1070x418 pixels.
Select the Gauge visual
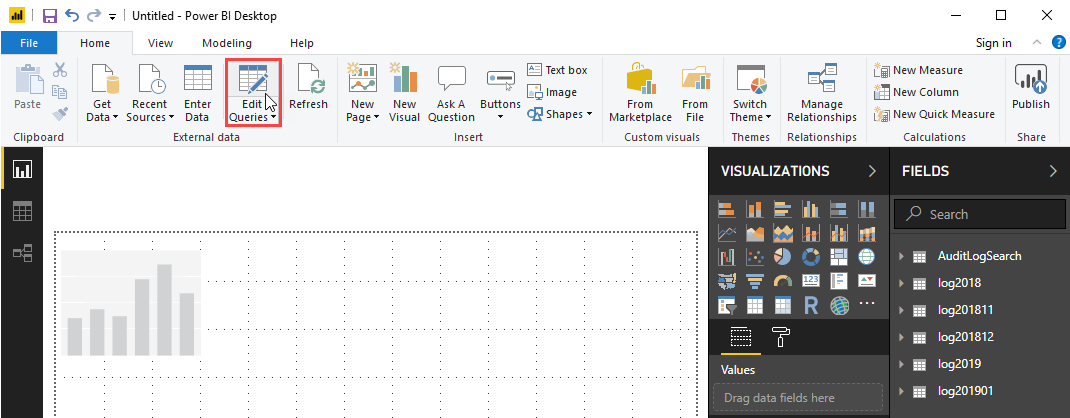[783, 281]
